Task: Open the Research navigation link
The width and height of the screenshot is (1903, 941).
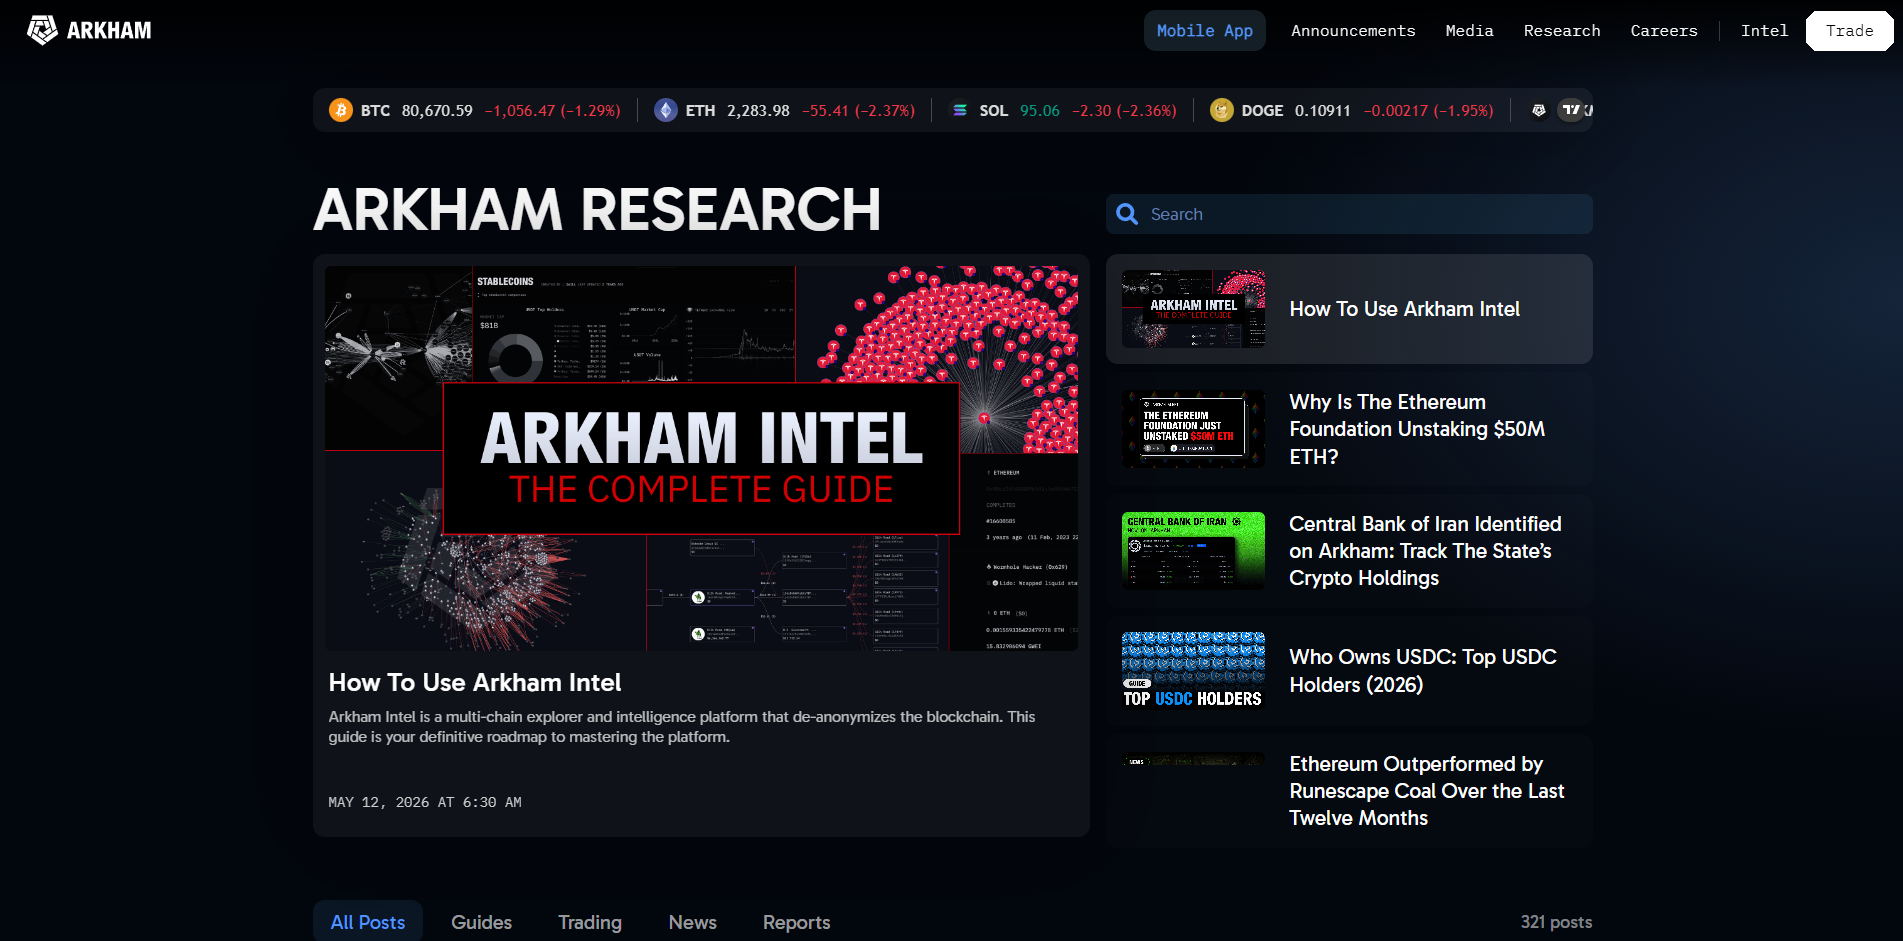Action: tap(1562, 30)
